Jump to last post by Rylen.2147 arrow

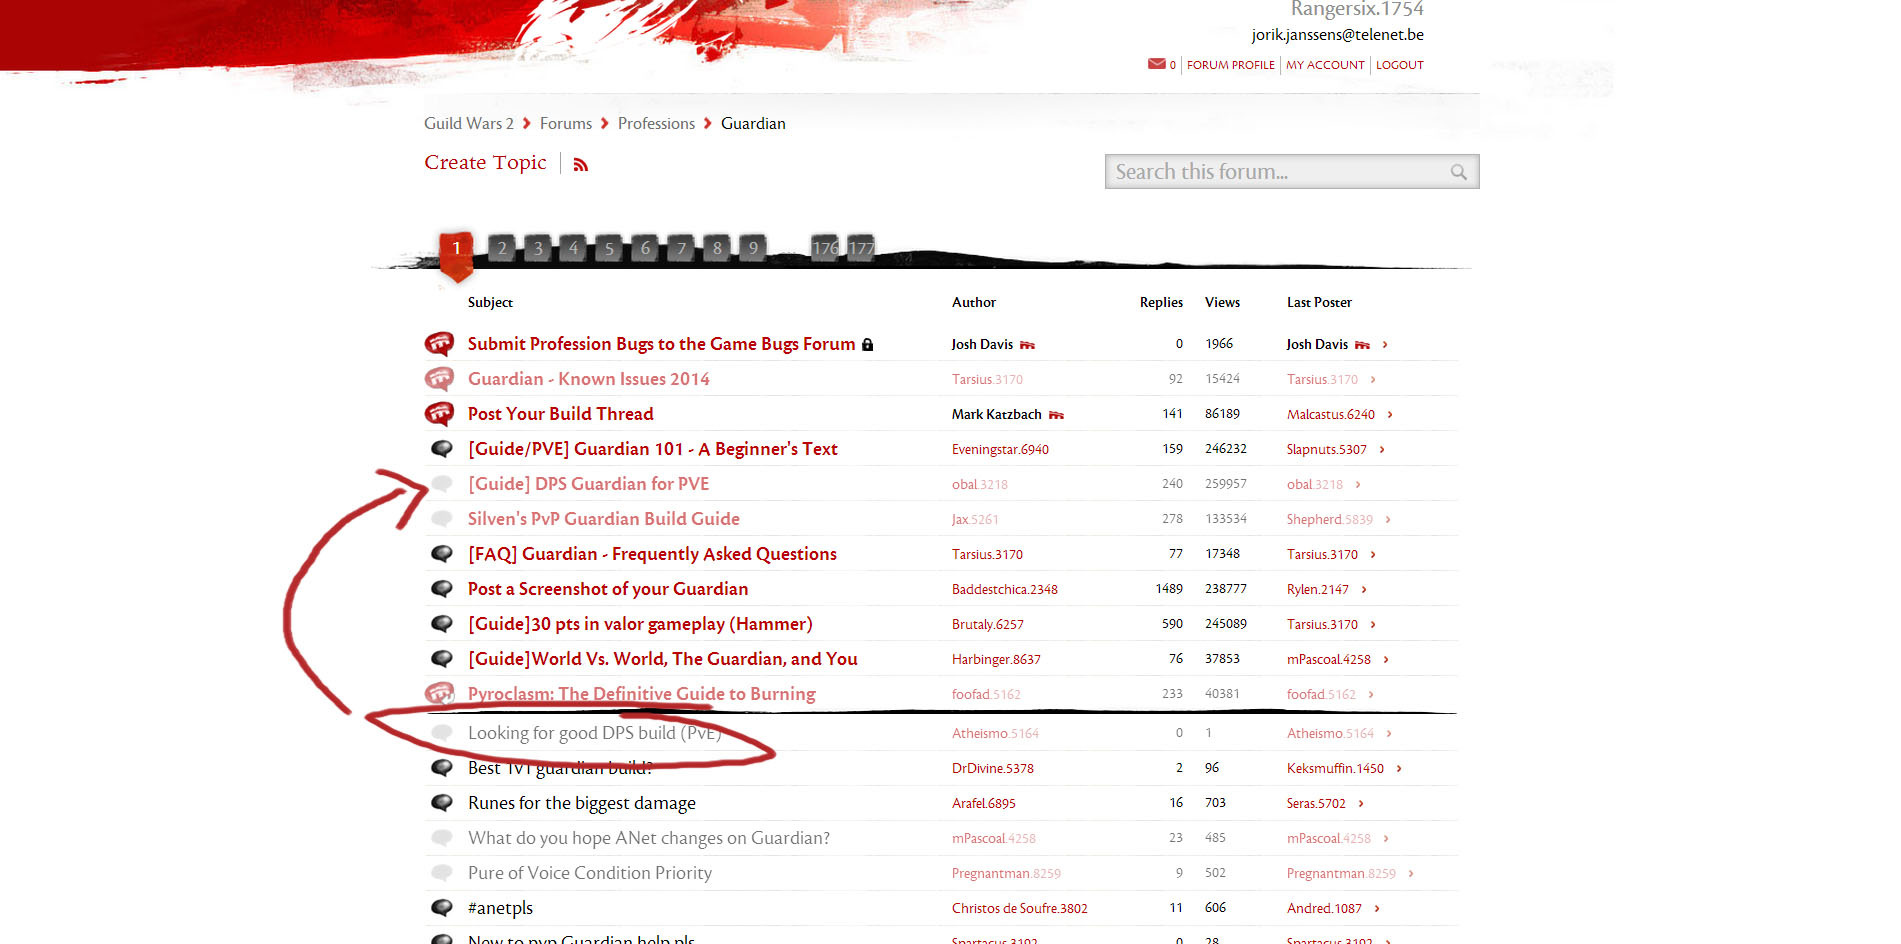tap(1364, 589)
